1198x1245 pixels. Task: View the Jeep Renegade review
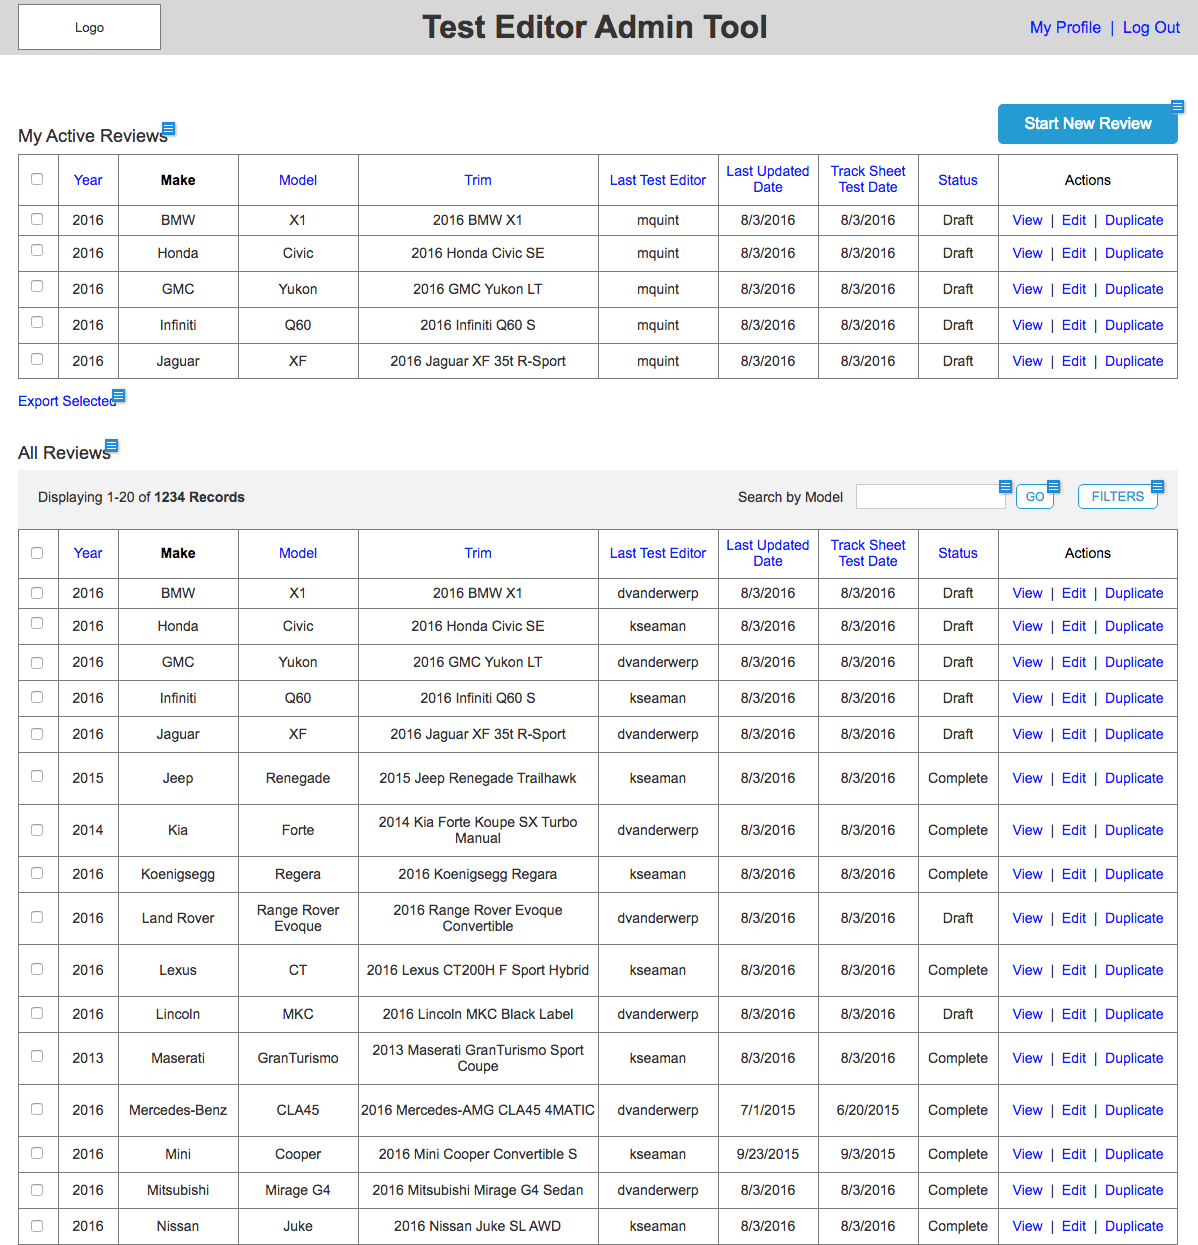pyautogui.click(x=1027, y=778)
